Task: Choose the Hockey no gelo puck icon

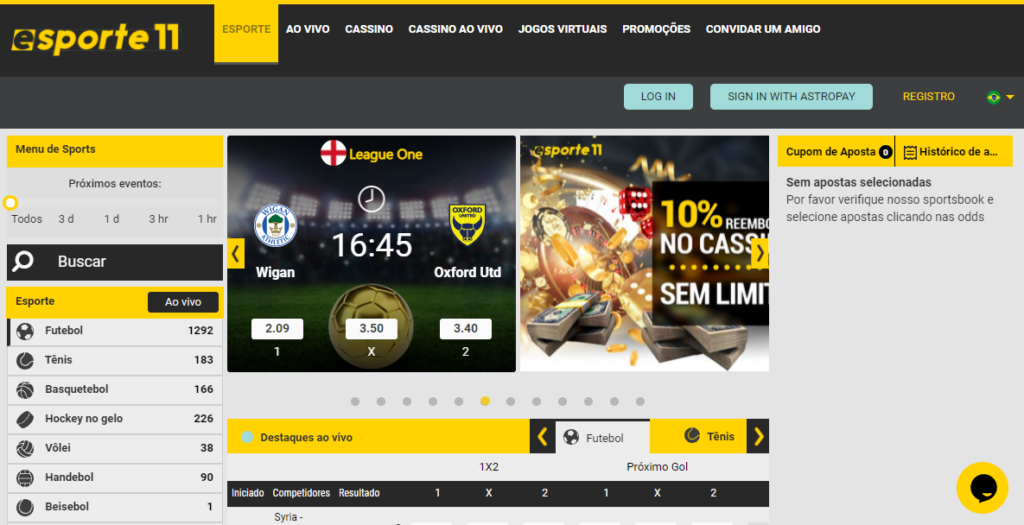Action: 25,419
